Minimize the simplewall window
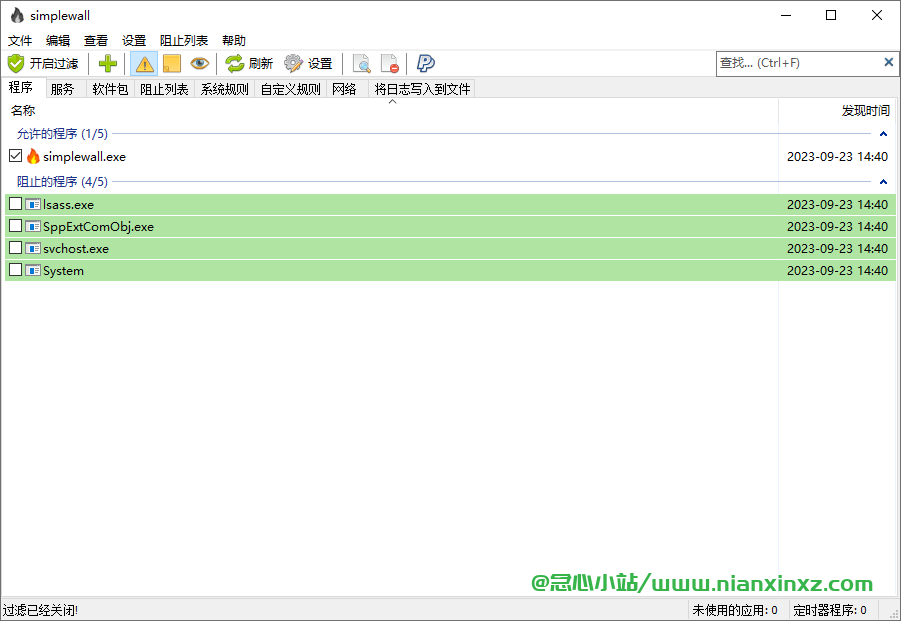This screenshot has height=621, width=901. click(786, 16)
